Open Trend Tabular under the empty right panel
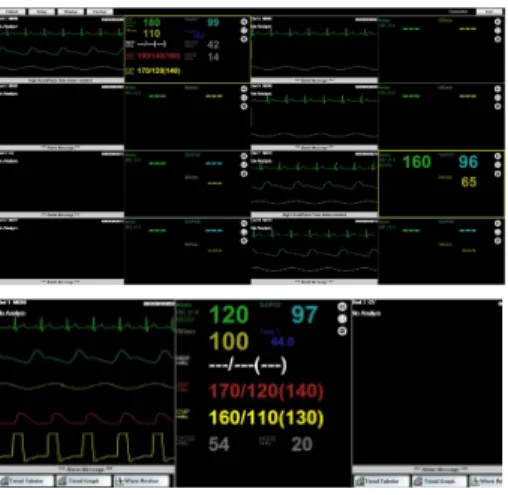 pos(382,481)
